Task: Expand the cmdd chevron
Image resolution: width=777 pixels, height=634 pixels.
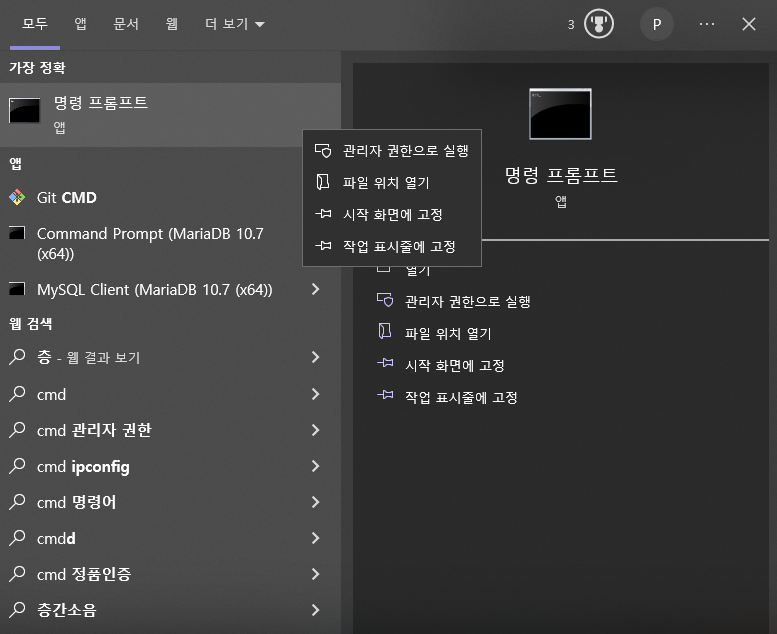Action: [x=316, y=538]
